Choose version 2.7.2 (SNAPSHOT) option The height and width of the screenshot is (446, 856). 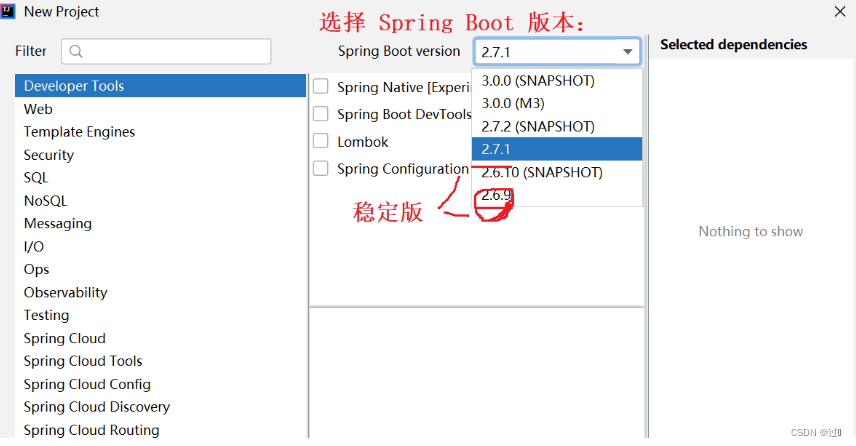tap(557, 126)
